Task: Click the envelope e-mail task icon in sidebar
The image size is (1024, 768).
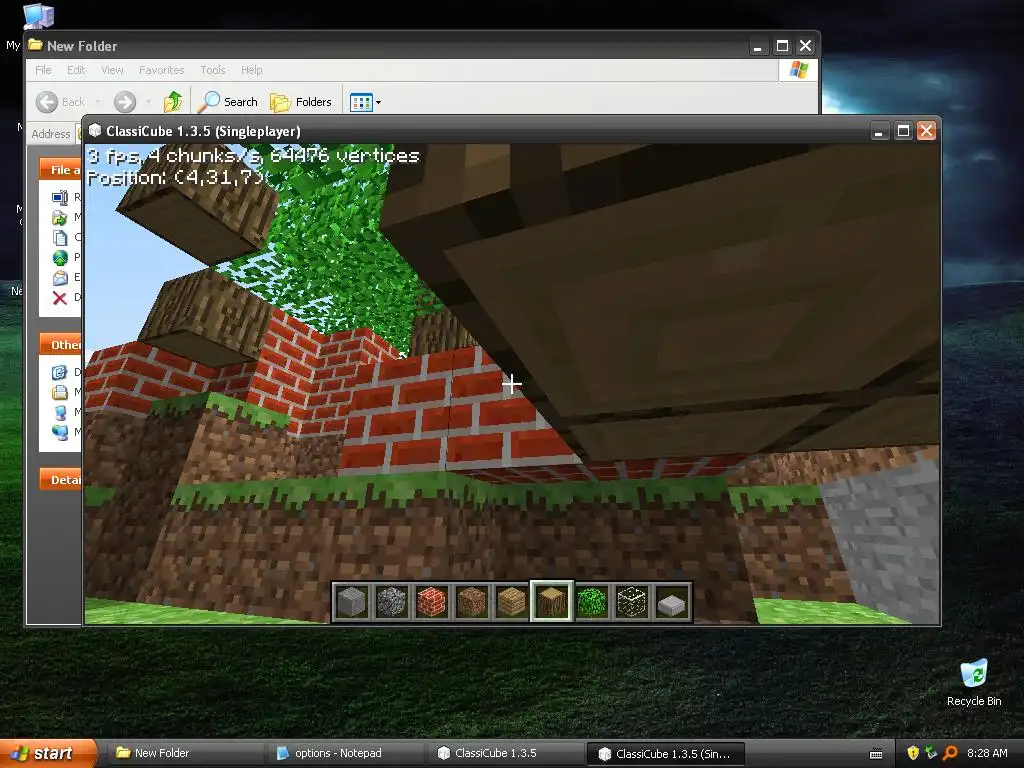Action: pyautogui.click(x=60, y=278)
